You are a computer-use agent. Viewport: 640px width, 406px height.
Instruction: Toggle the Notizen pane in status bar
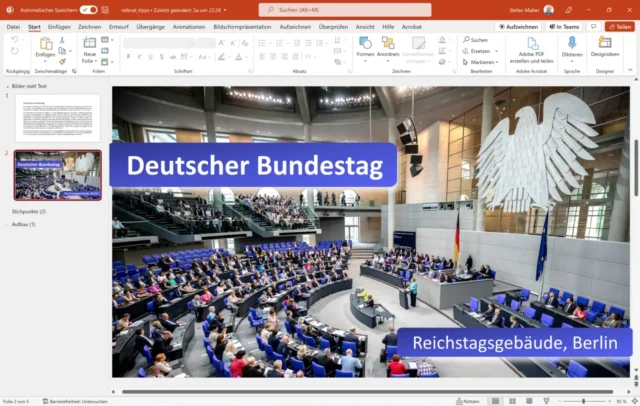click(468, 400)
